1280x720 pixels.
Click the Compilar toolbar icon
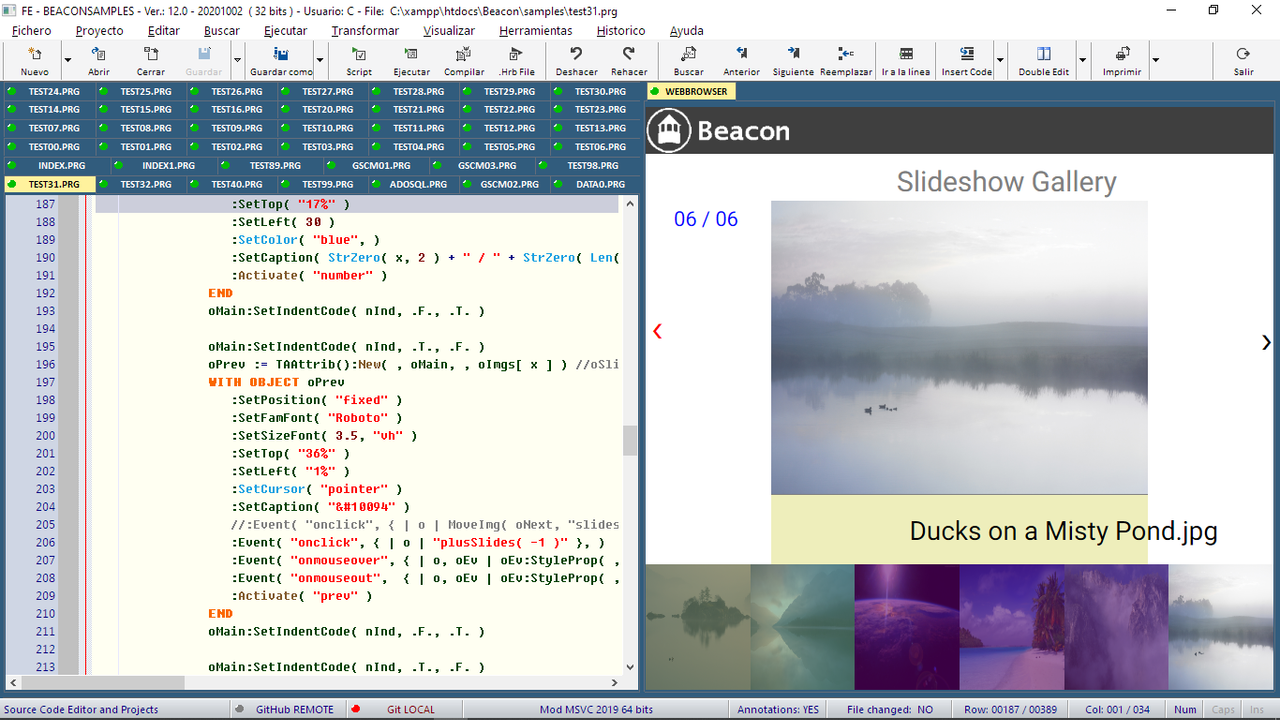(464, 54)
